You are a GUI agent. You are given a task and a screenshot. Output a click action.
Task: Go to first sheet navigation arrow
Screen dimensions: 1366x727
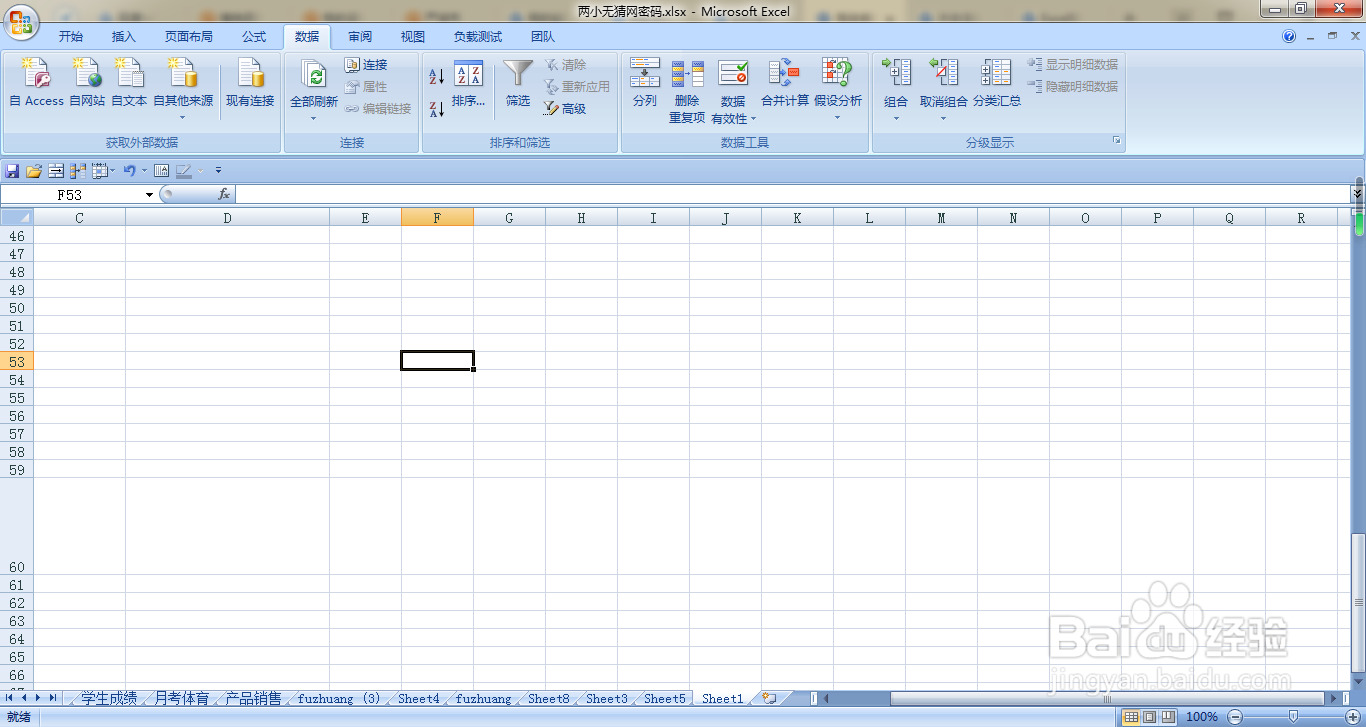tap(10, 698)
